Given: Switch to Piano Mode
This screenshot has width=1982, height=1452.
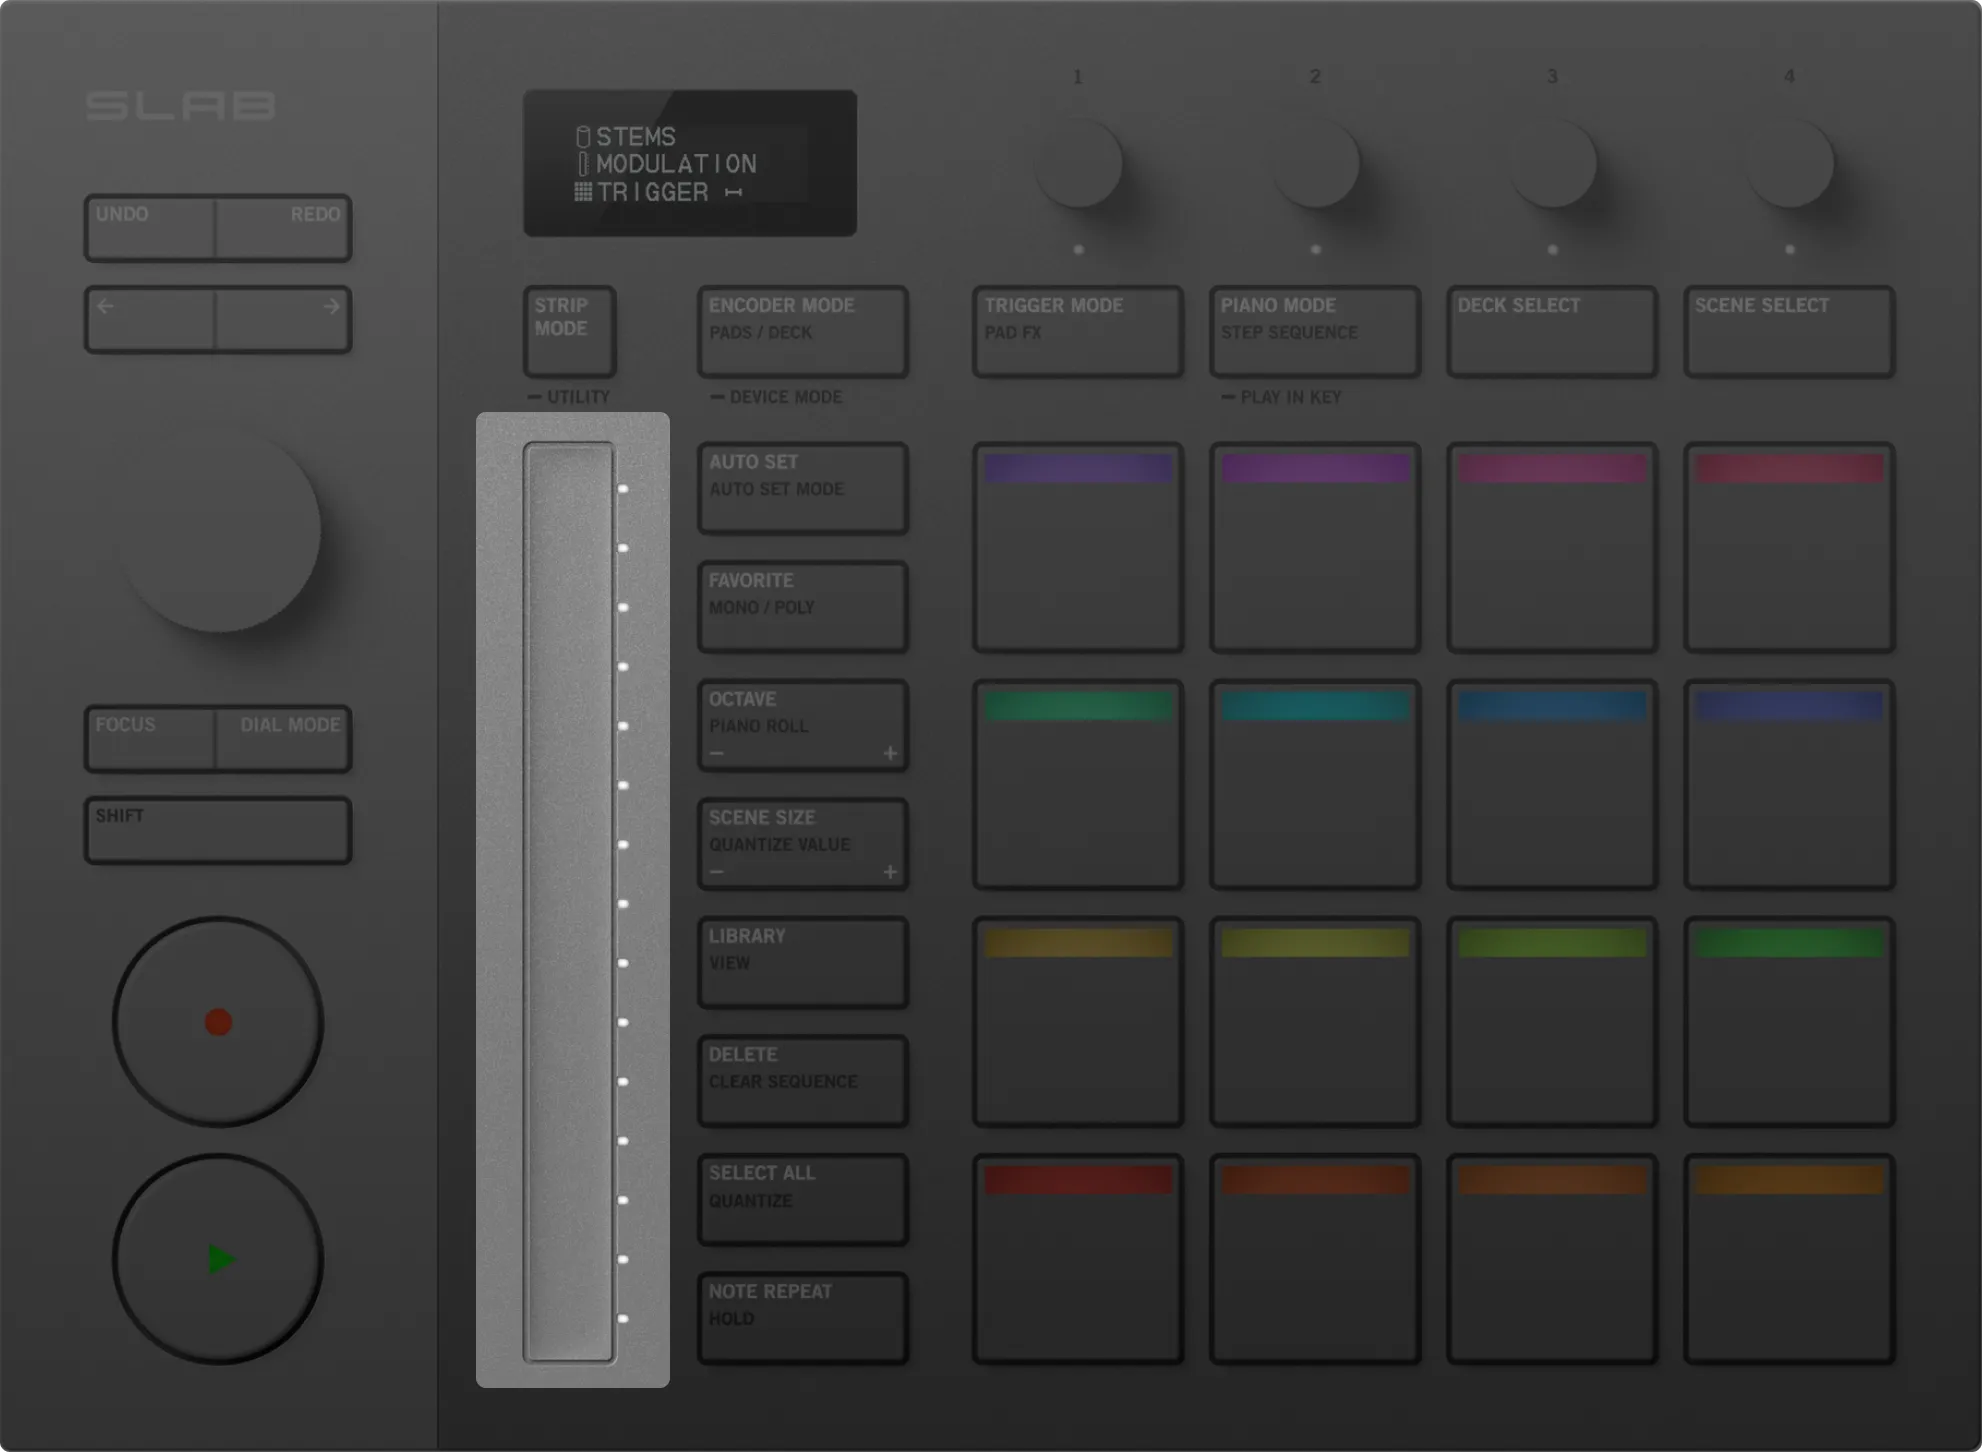Looking at the screenshot, I should pos(1314,331).
